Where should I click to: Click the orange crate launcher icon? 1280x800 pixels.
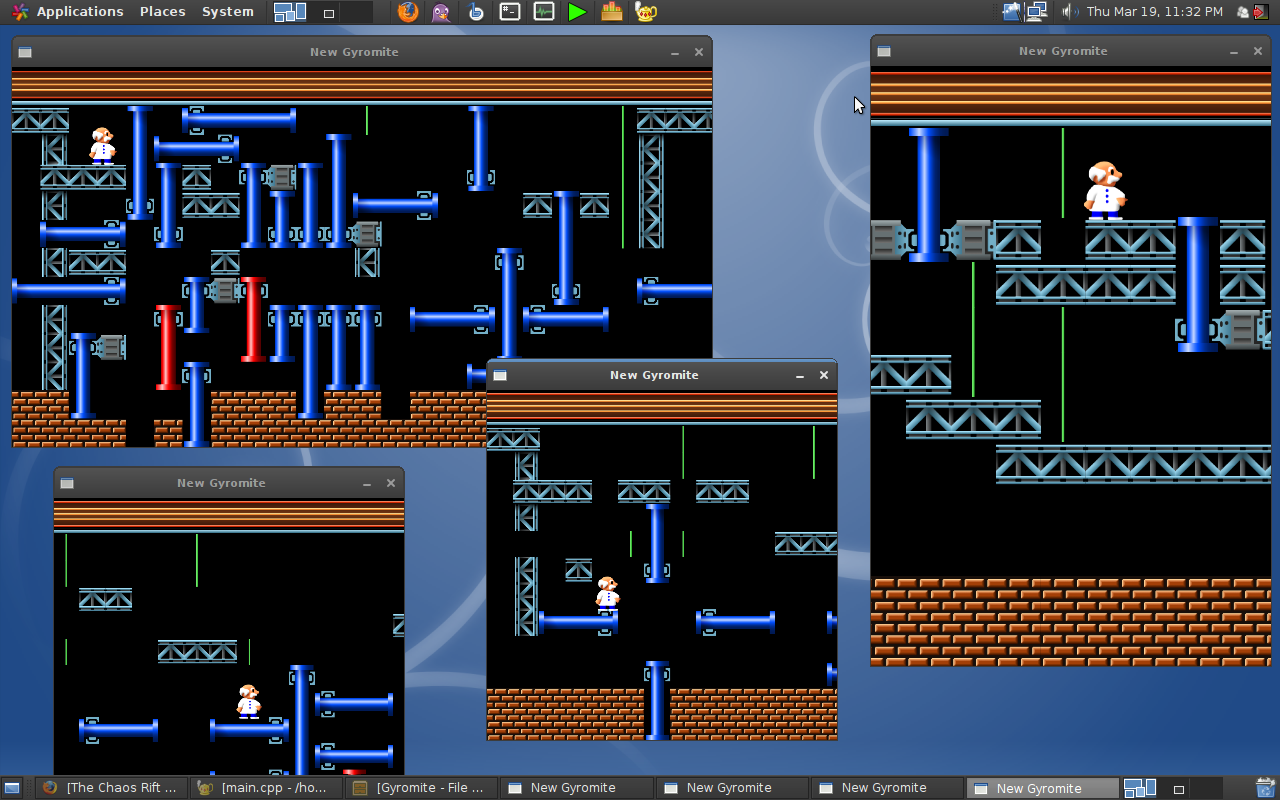(612, 12)
